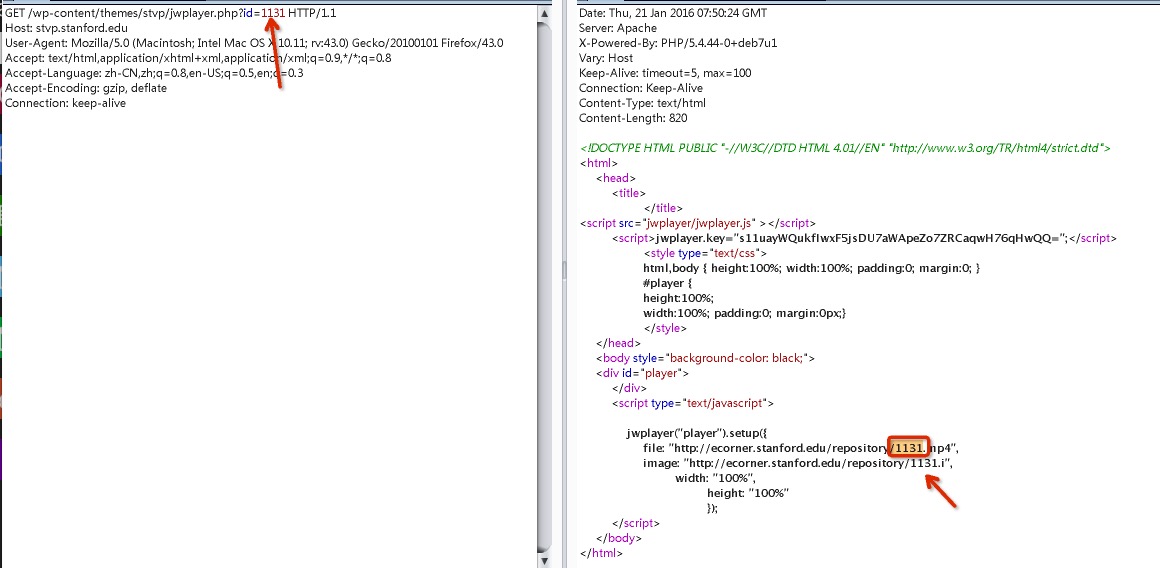This screenshot has height=568, width=1160.
Task: Click the html,body CSS rule line
Action: click(x=812, y=268)
